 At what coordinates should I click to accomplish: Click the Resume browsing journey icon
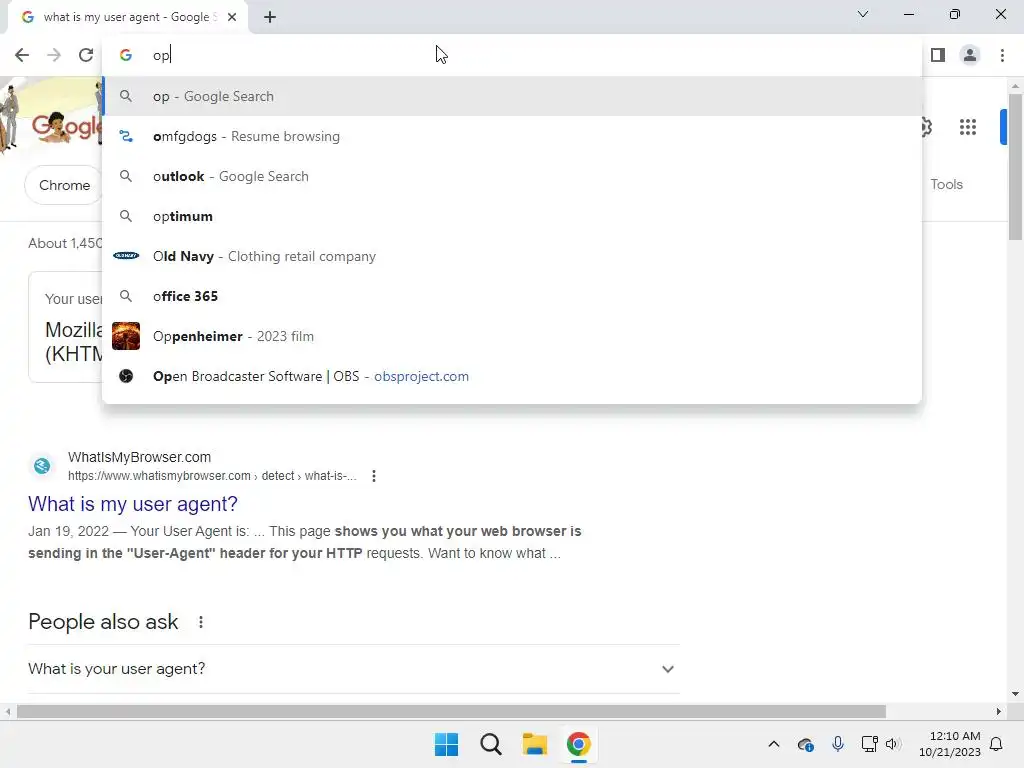pos(126,136)
